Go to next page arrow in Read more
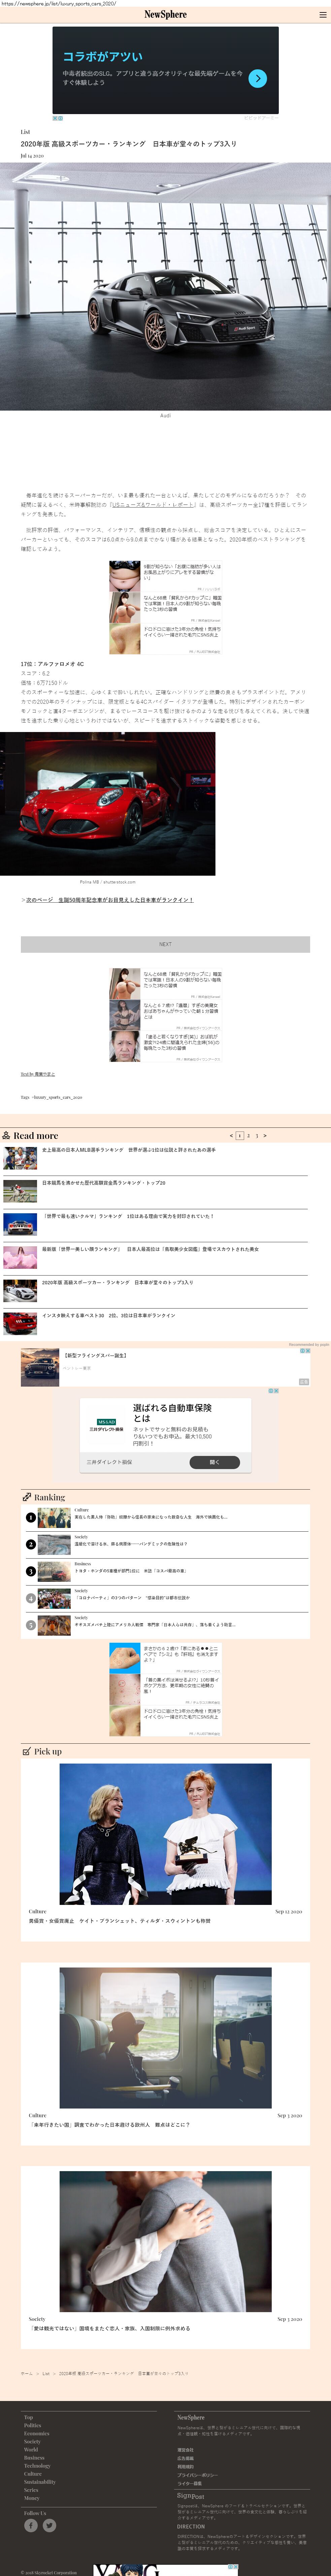The width and height of the screenshot is (331, 2576). 265,1136
